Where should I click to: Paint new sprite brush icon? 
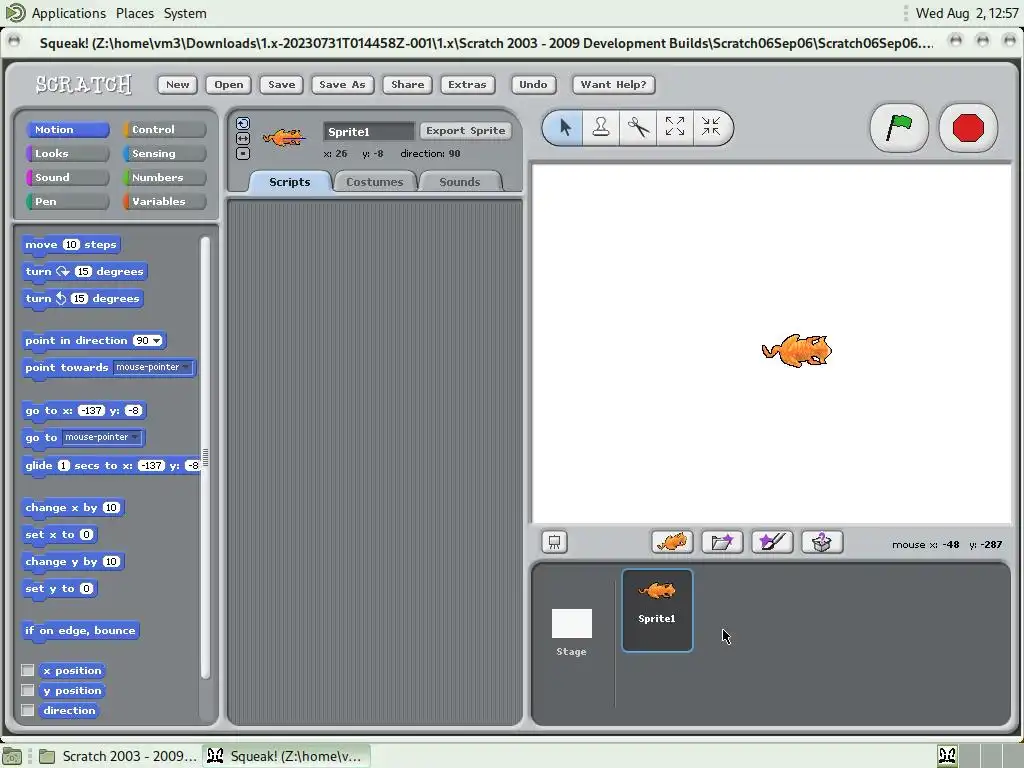pos(773,542)
